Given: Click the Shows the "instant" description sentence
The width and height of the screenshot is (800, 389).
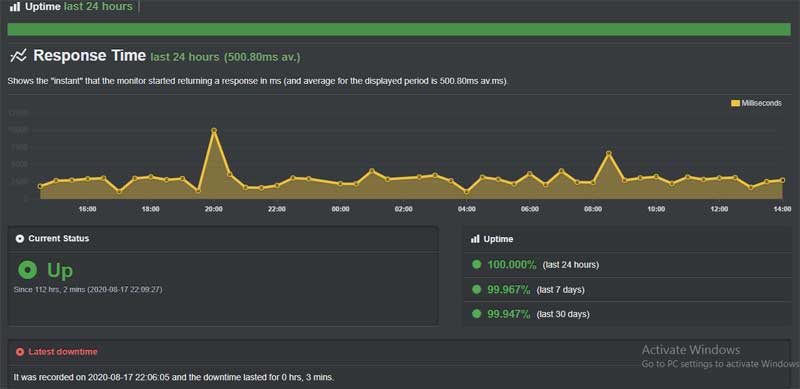Looking at the screenshot, I should click(258, 82).
